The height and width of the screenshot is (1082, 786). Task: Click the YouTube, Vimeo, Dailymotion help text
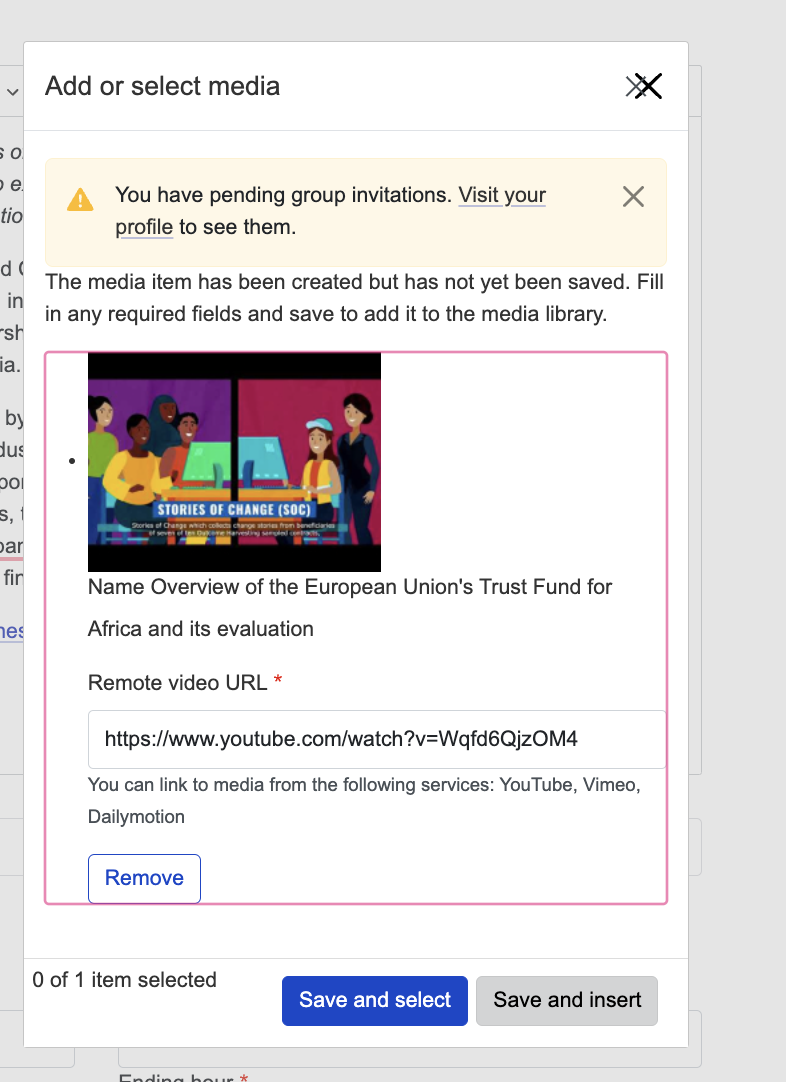click(364, 800)
